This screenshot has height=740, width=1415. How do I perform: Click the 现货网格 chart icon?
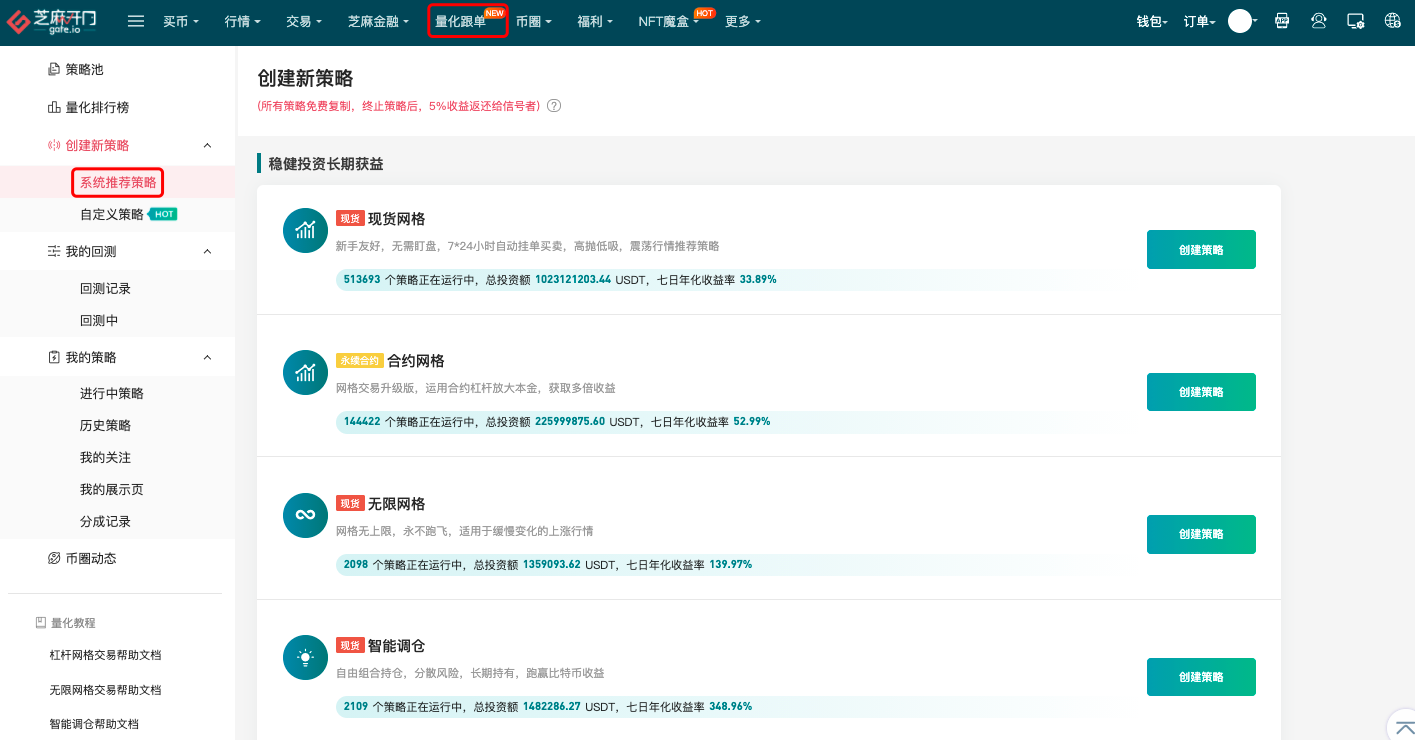306,230
